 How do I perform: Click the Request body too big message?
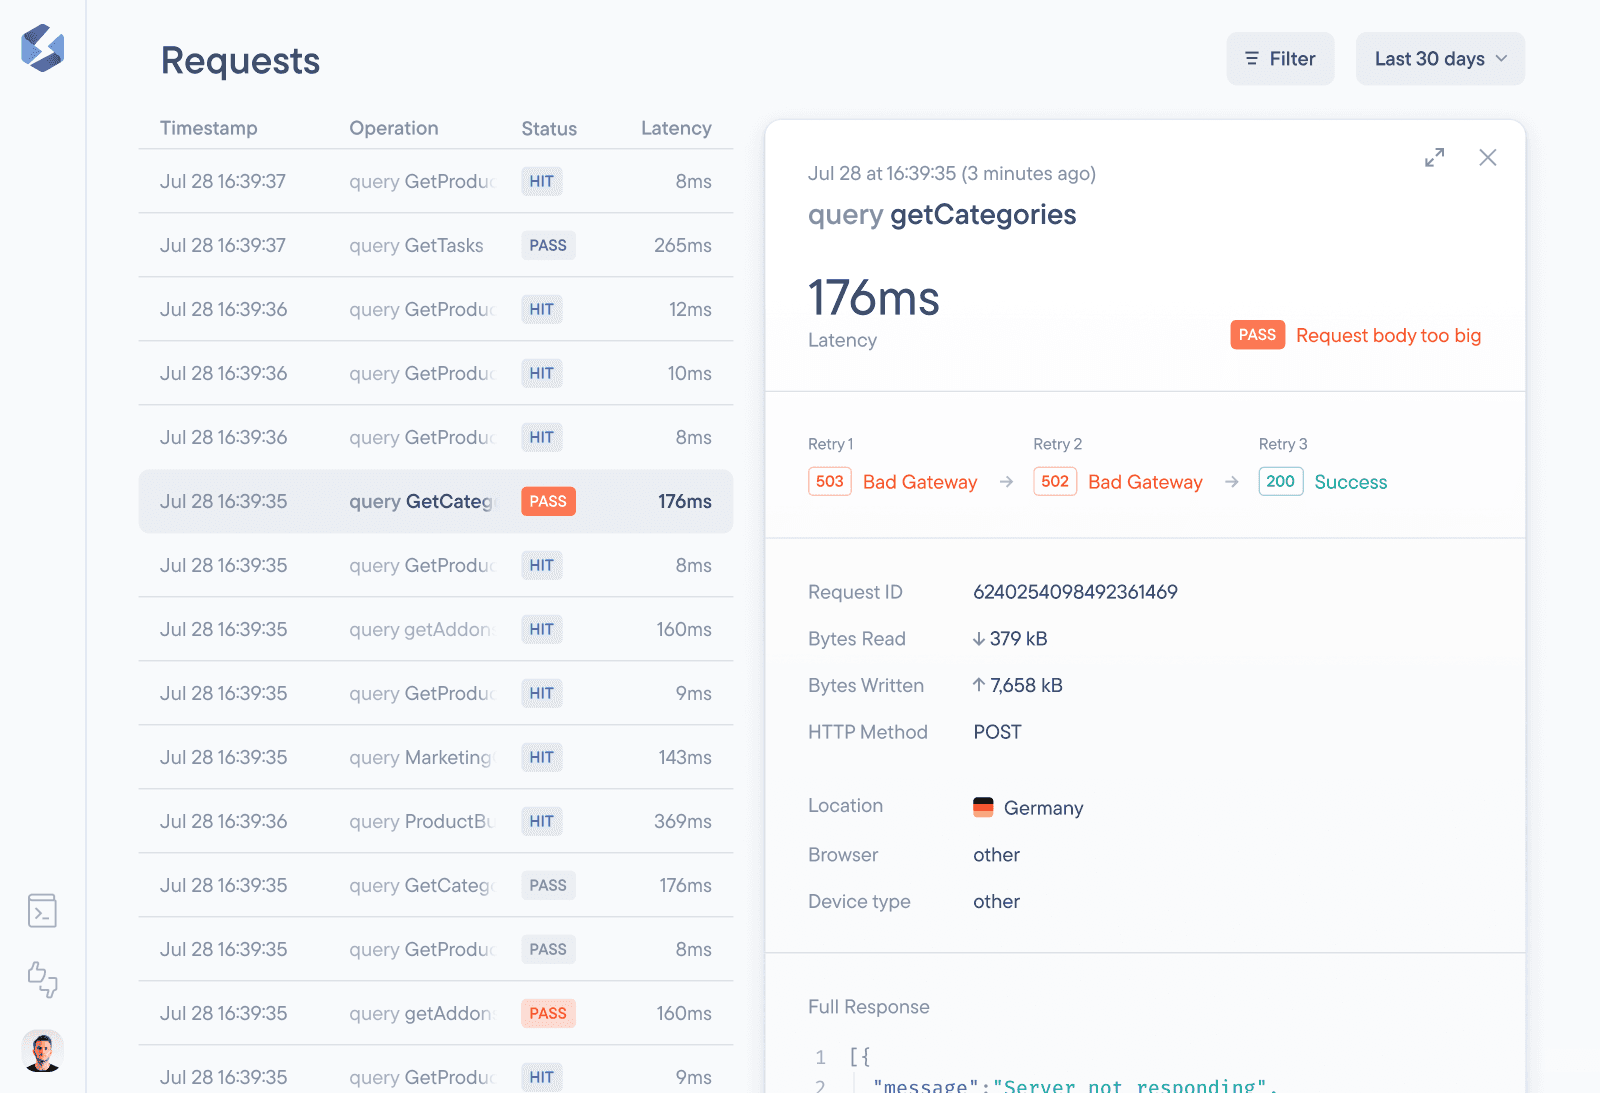pos(1388,336)
